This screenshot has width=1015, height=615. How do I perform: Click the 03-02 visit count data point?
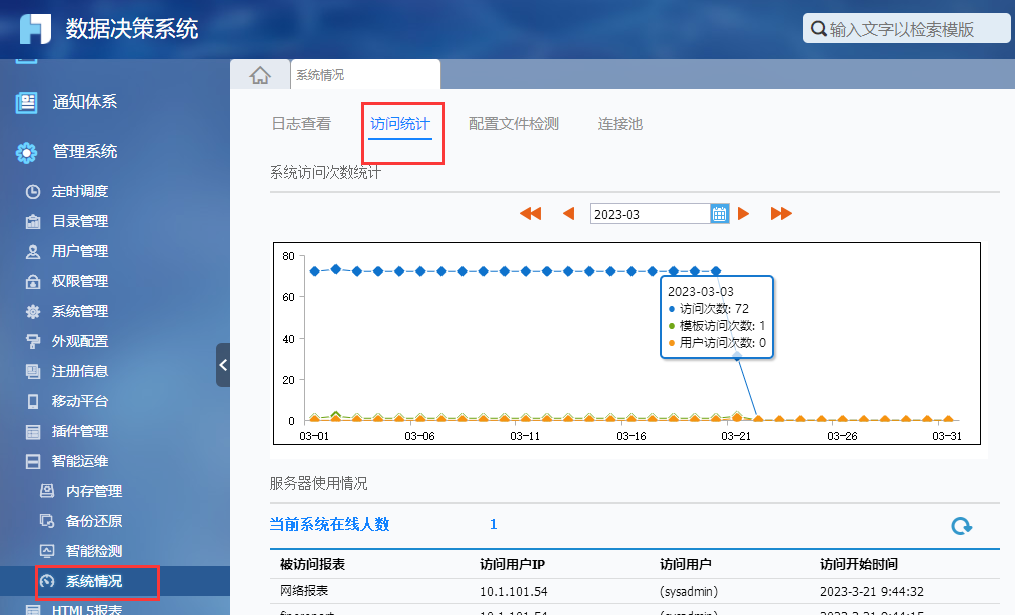(336, 269)
